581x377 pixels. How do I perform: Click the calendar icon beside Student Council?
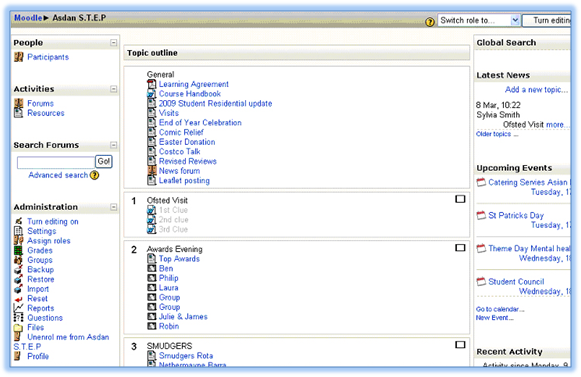point(481,281)
